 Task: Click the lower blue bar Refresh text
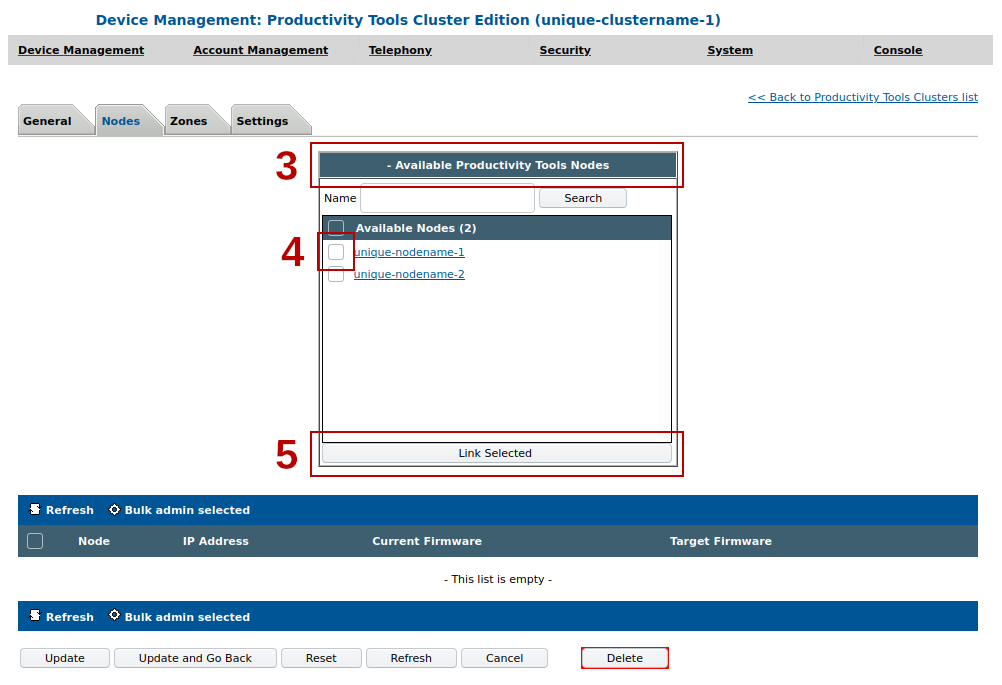(x=70, y=617)
